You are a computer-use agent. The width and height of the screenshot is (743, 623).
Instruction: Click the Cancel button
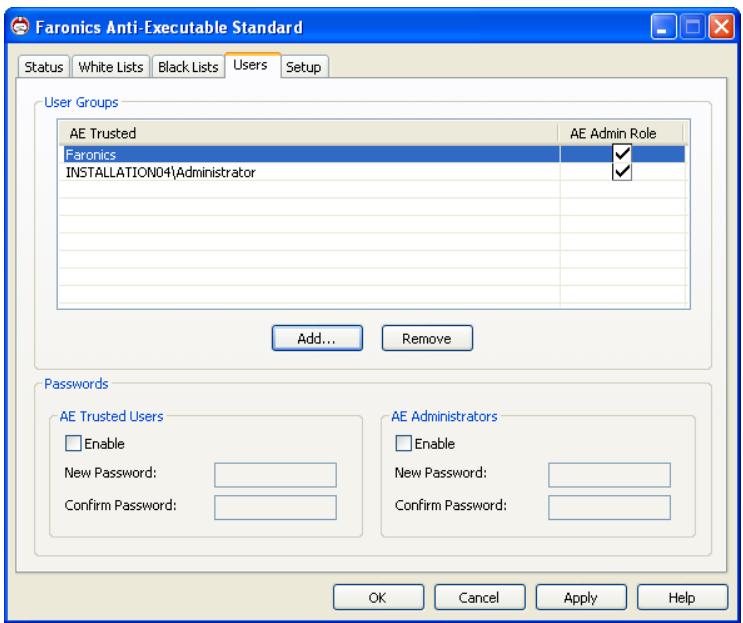click(x=480, y=597)
